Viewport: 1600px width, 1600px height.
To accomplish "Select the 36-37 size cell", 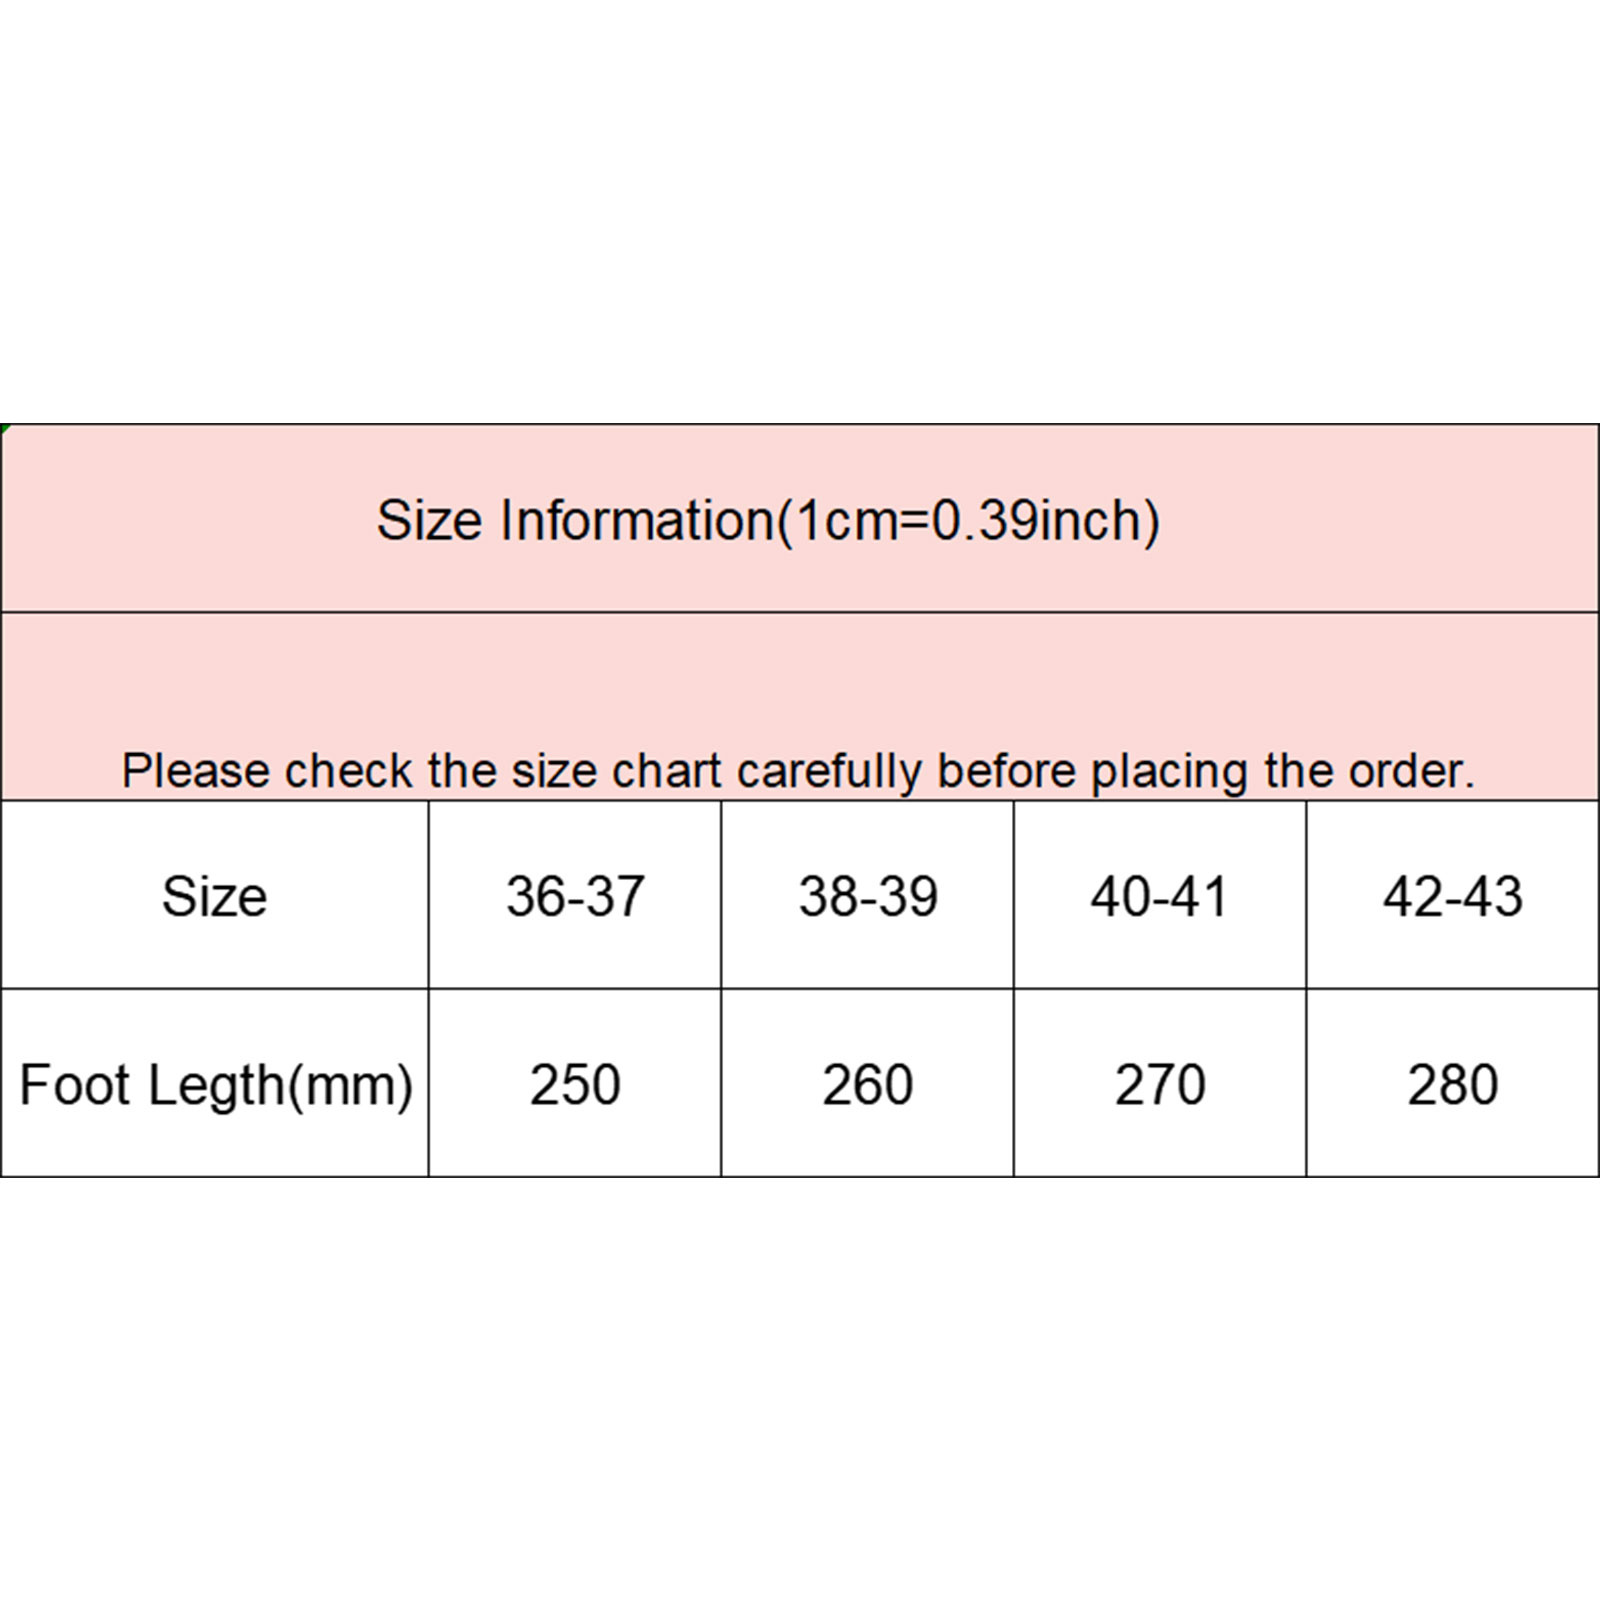I will tap(575, 896).
